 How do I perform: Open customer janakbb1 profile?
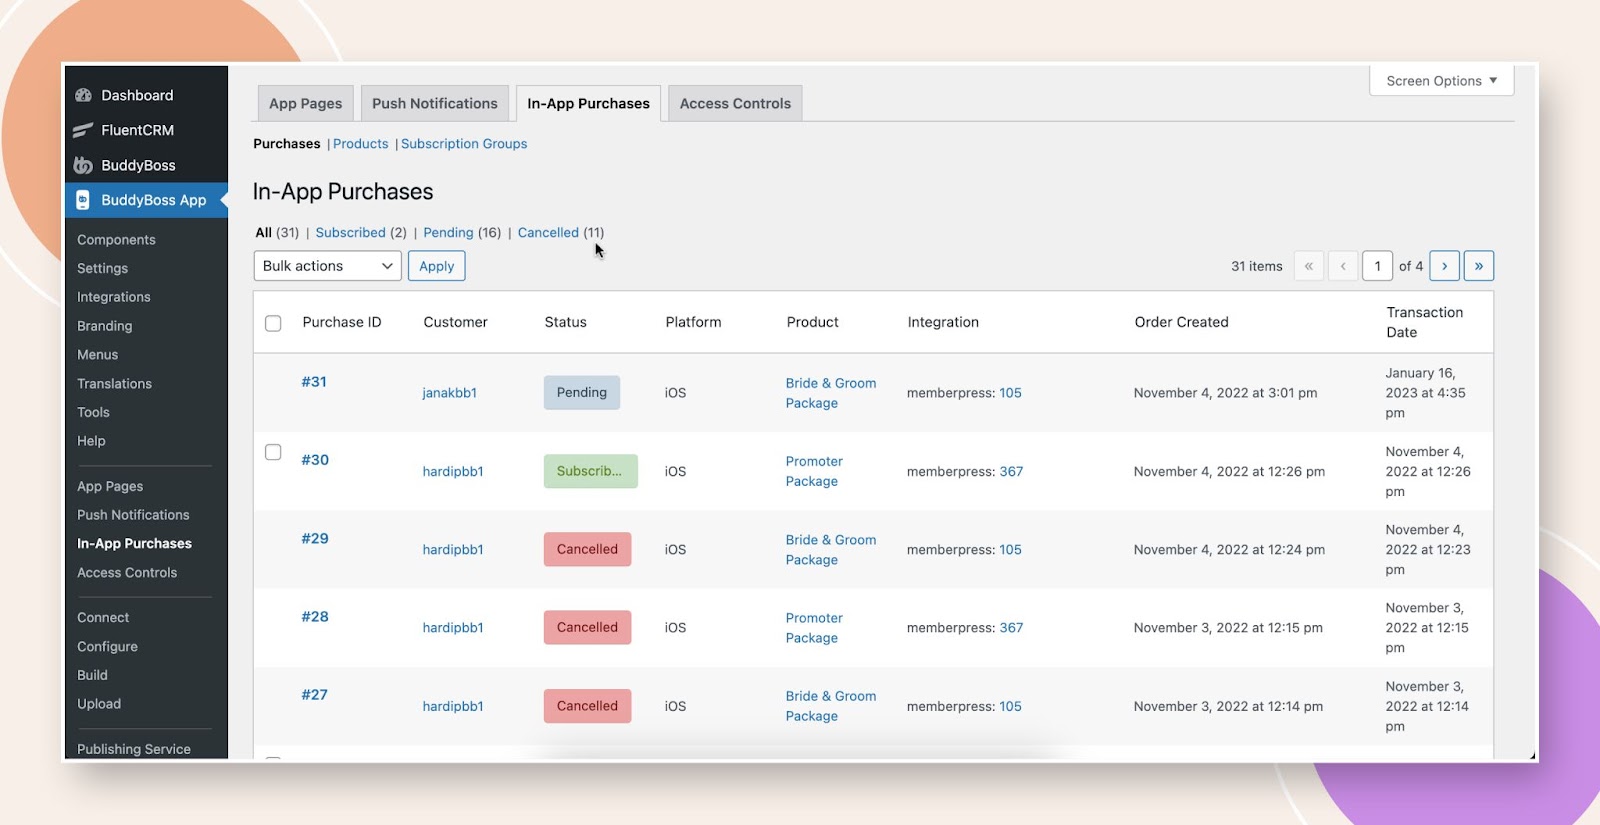point(449,393)
